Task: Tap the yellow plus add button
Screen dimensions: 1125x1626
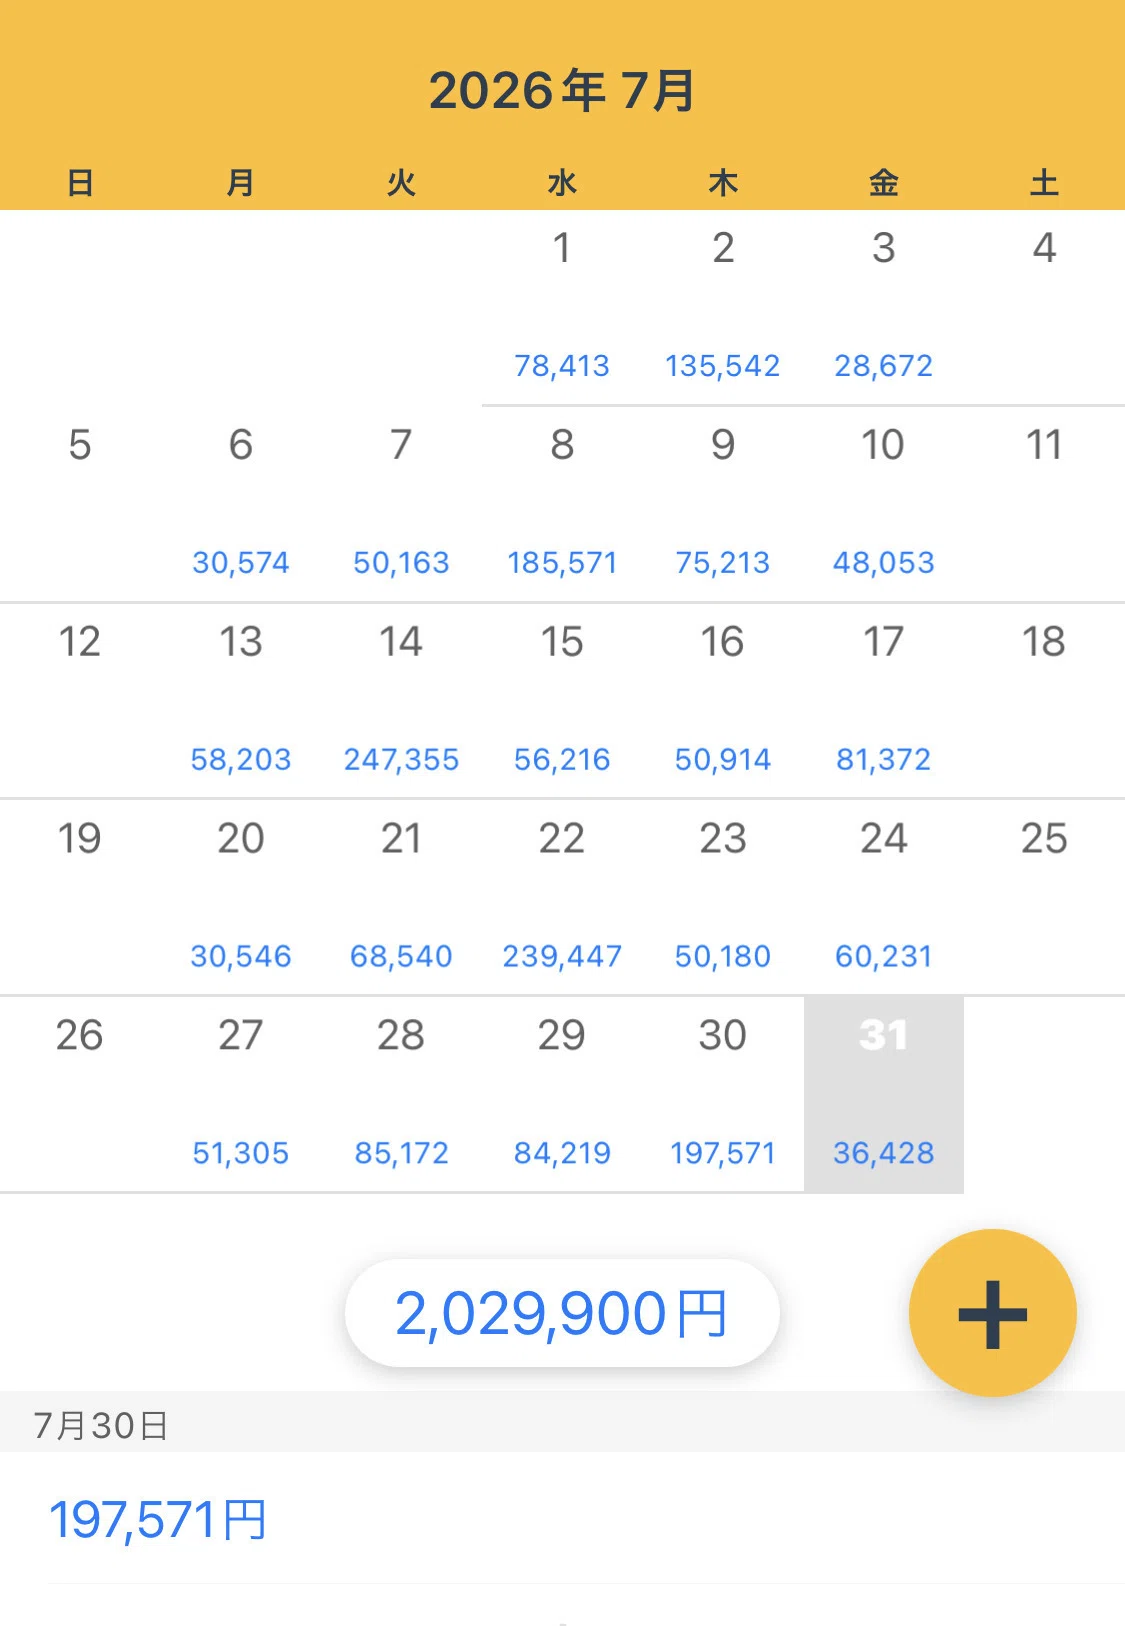Action: (x=992, y=1312)
